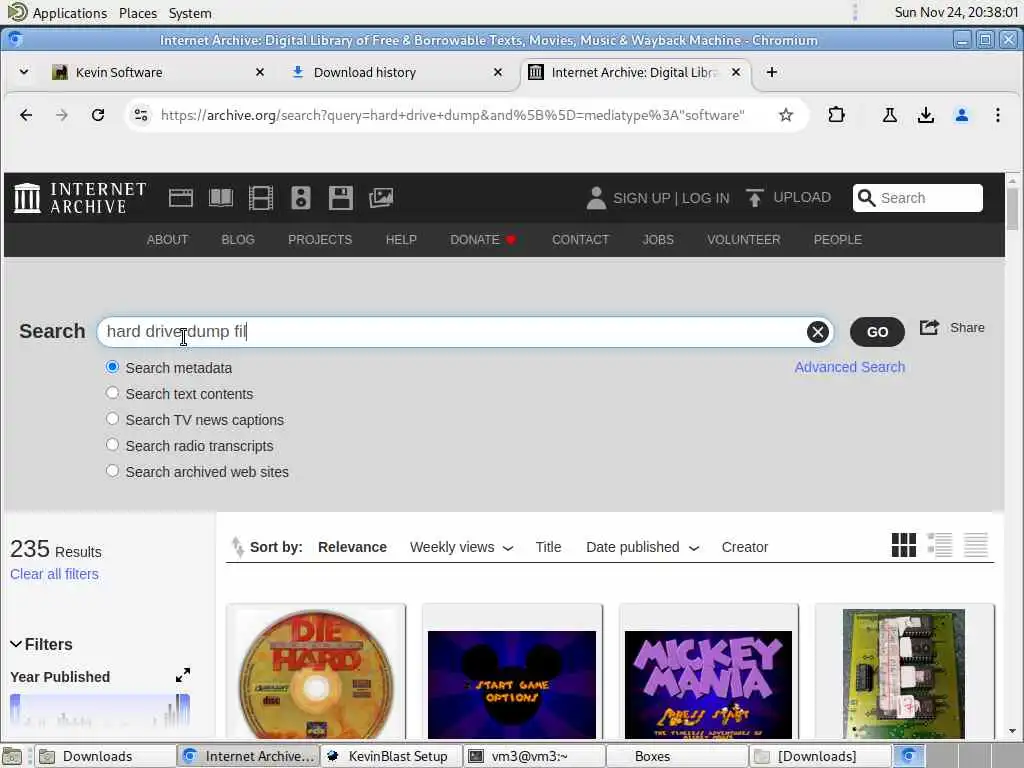Sort results by Creator

tap(744, 547)
